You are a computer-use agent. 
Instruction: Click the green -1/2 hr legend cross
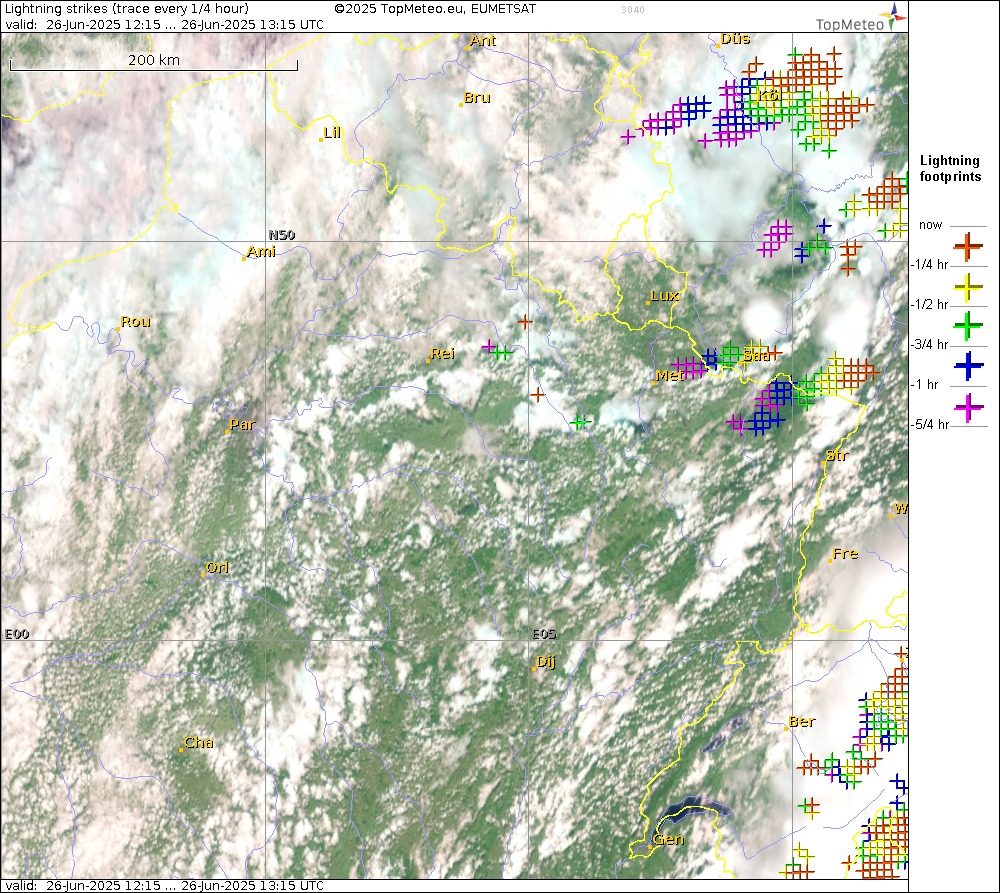pos(967,327)
